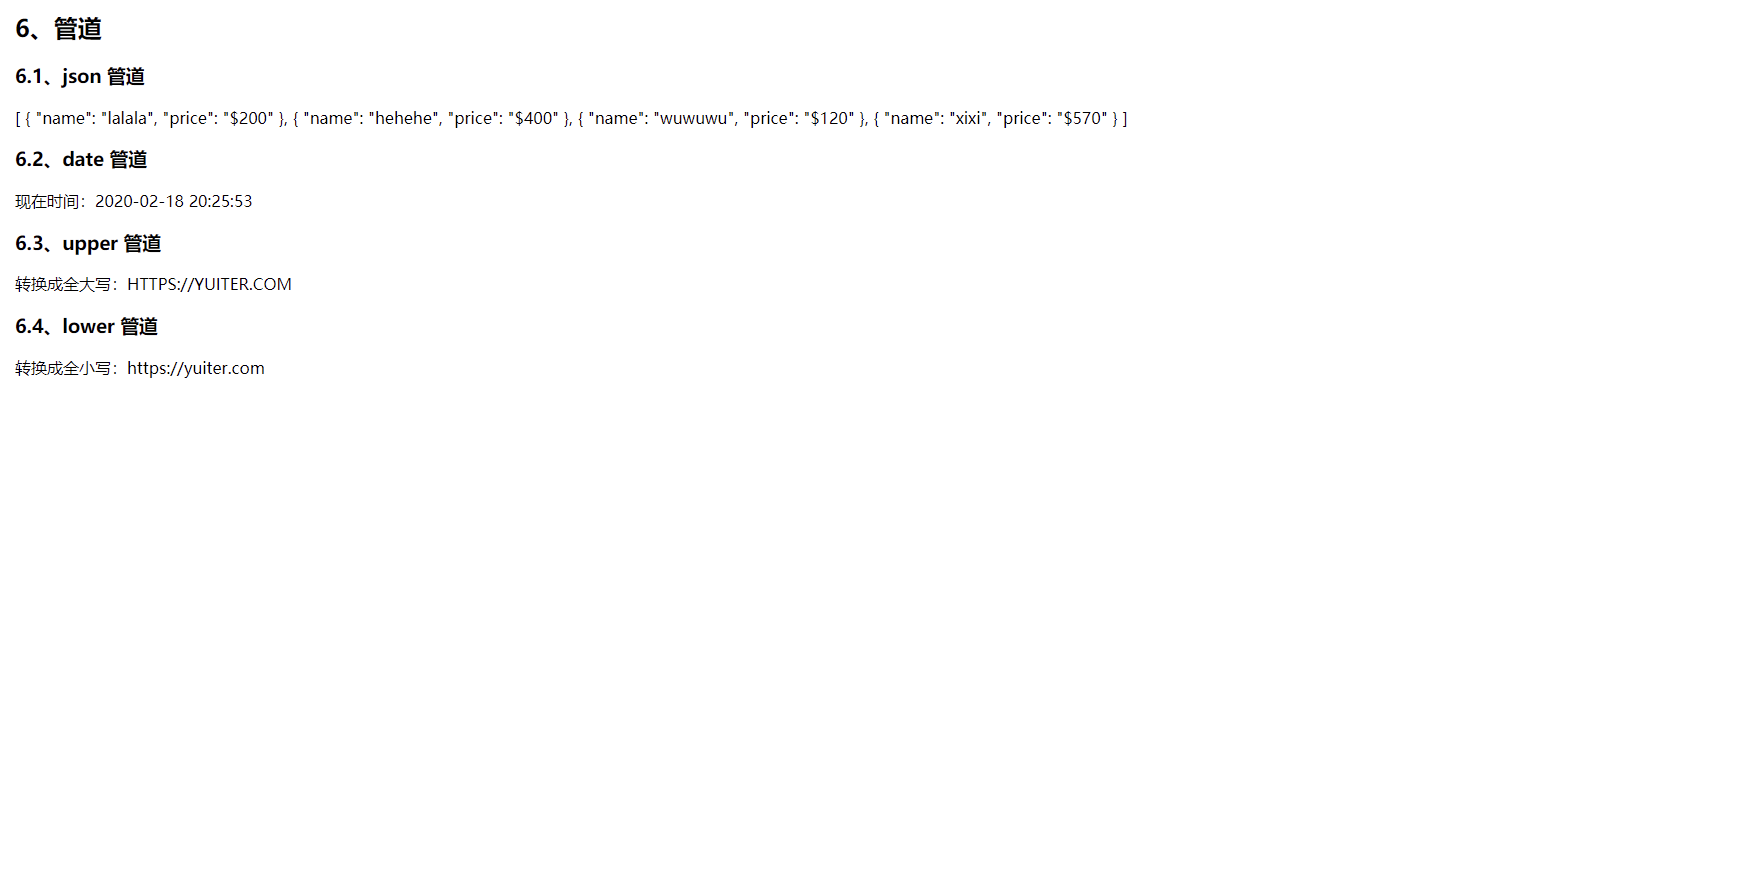Screen dimensions: 1742x886
Task: Click the "6.2、date 管道" subheading
Action: pos(81,160)
